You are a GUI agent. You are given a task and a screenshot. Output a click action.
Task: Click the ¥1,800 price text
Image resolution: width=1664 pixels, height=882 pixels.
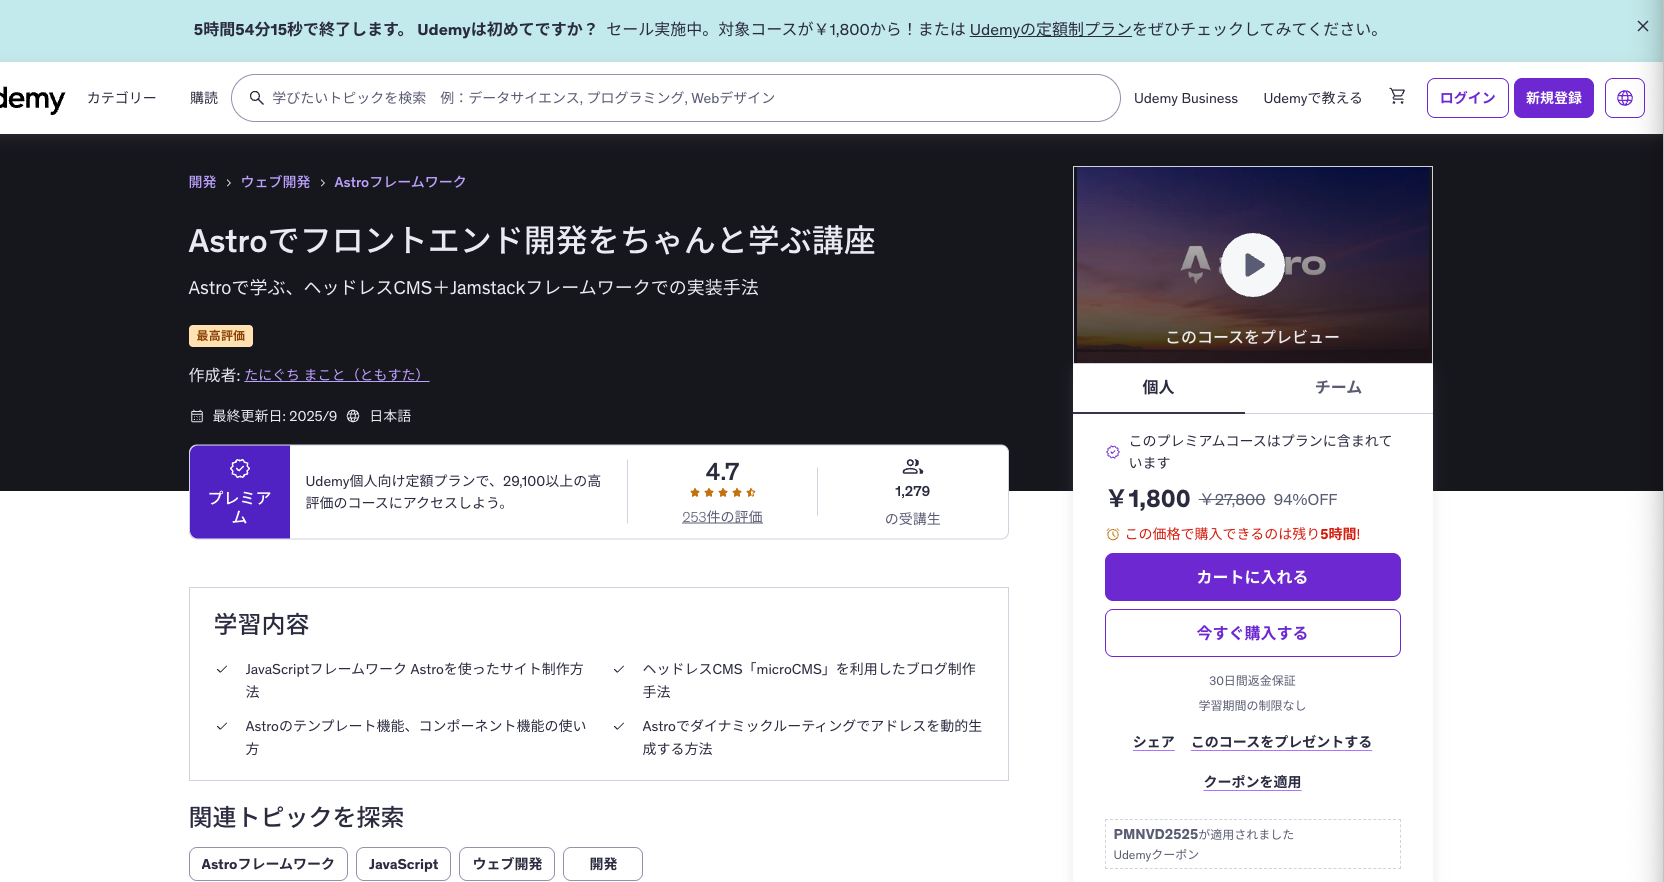pos(1148,499)
